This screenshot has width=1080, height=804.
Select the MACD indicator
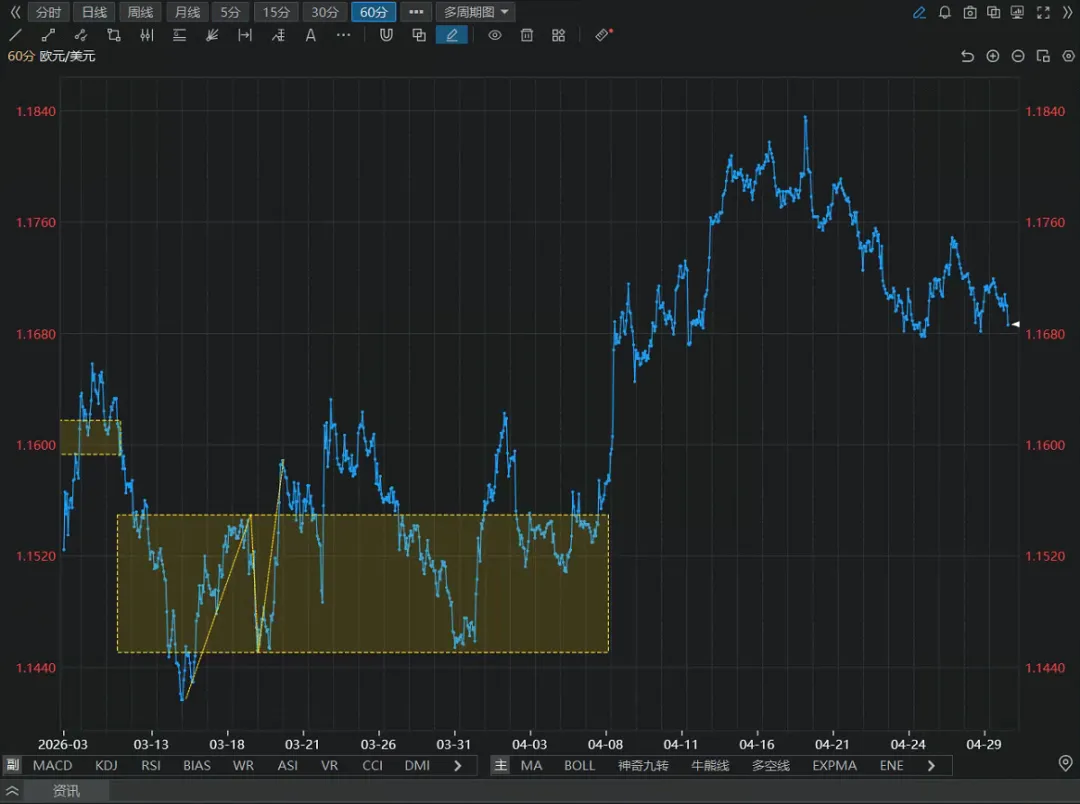click(52, 765)
